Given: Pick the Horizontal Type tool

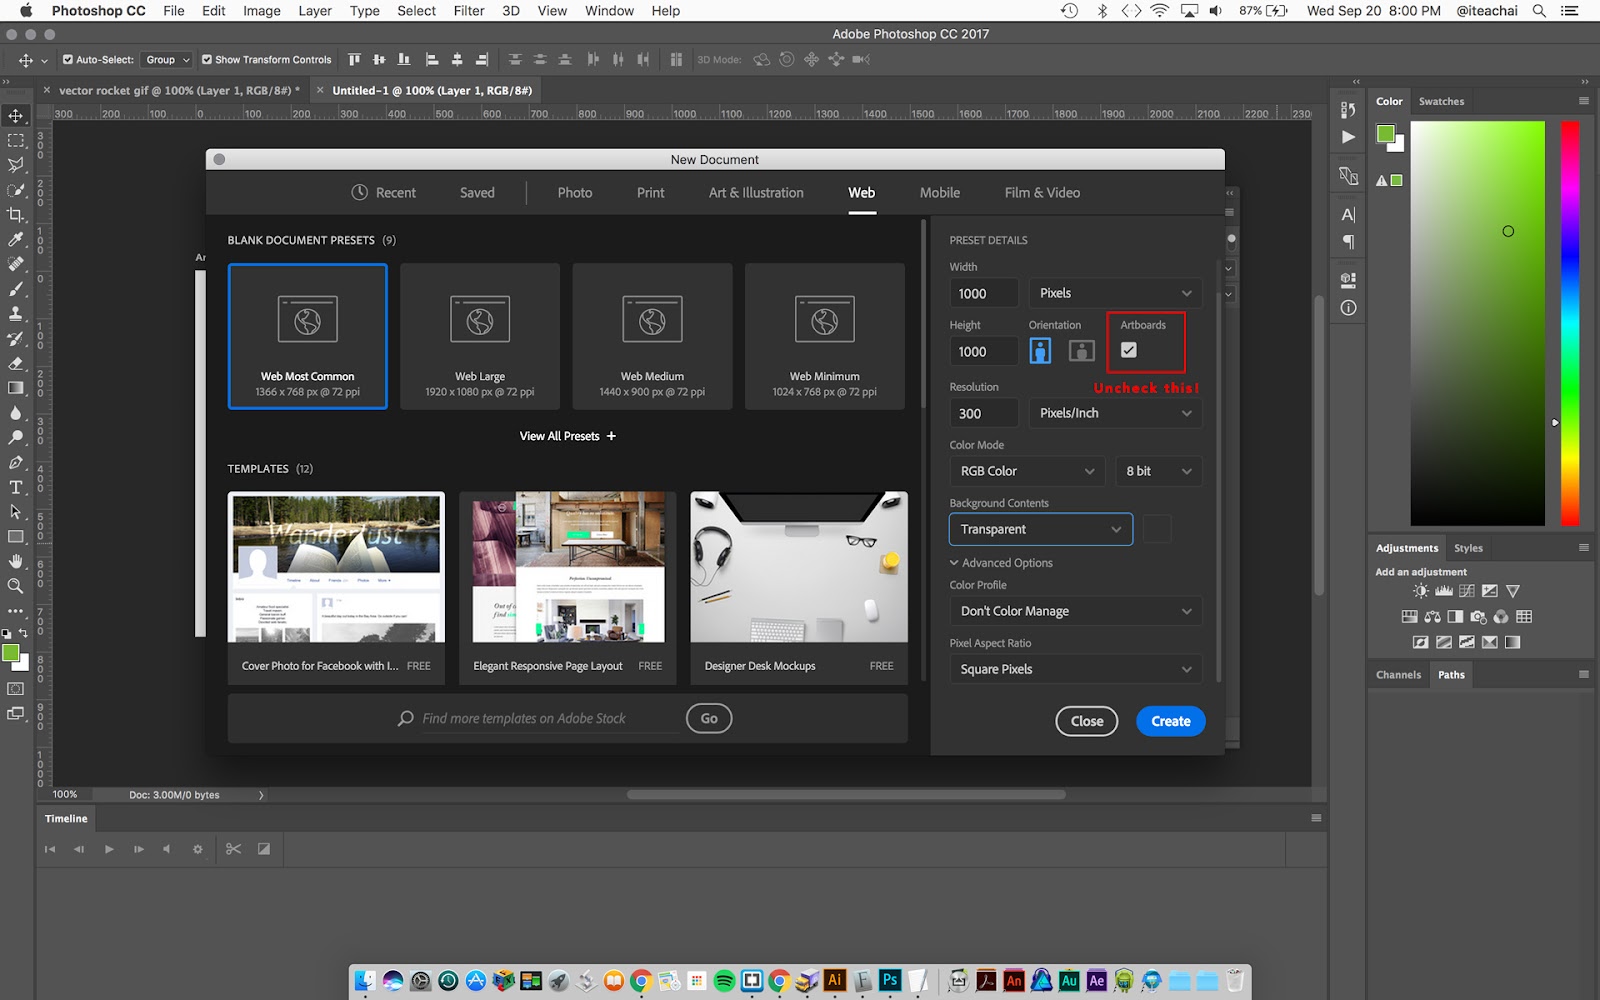Looking at the screenshot, I should 16,488.
